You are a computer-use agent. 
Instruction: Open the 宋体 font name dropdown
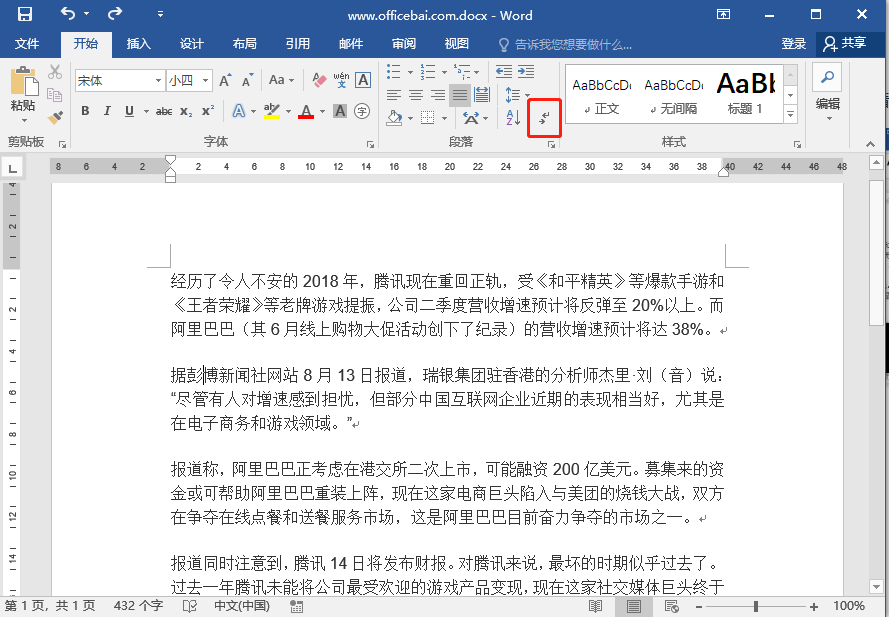click(x=158, y=81)
